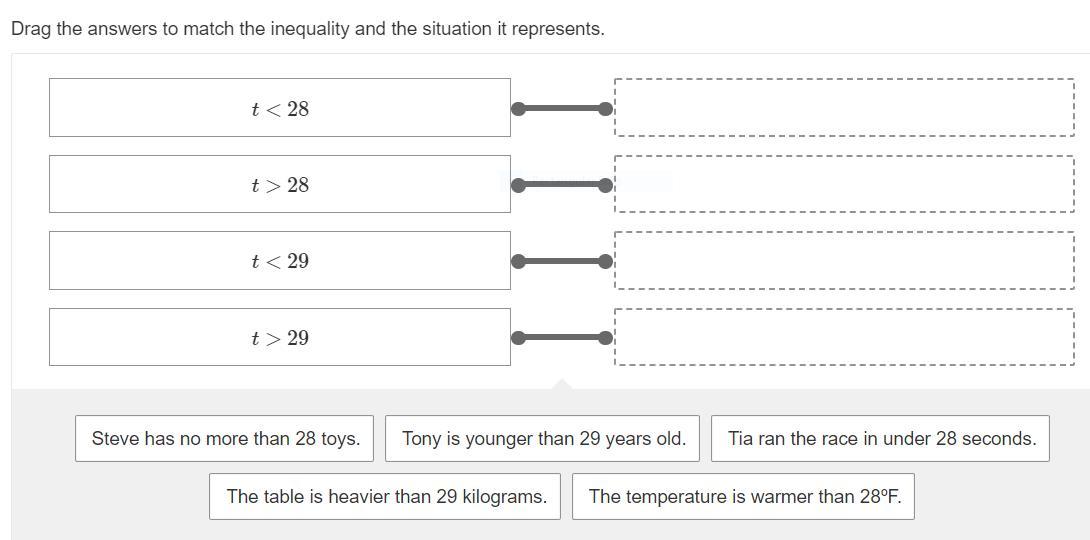Image resolution: width=1090 pixels, height=540 pixels.
Task: Click right endpoint dot of t < 28 connector
Action: coord(605,108)
